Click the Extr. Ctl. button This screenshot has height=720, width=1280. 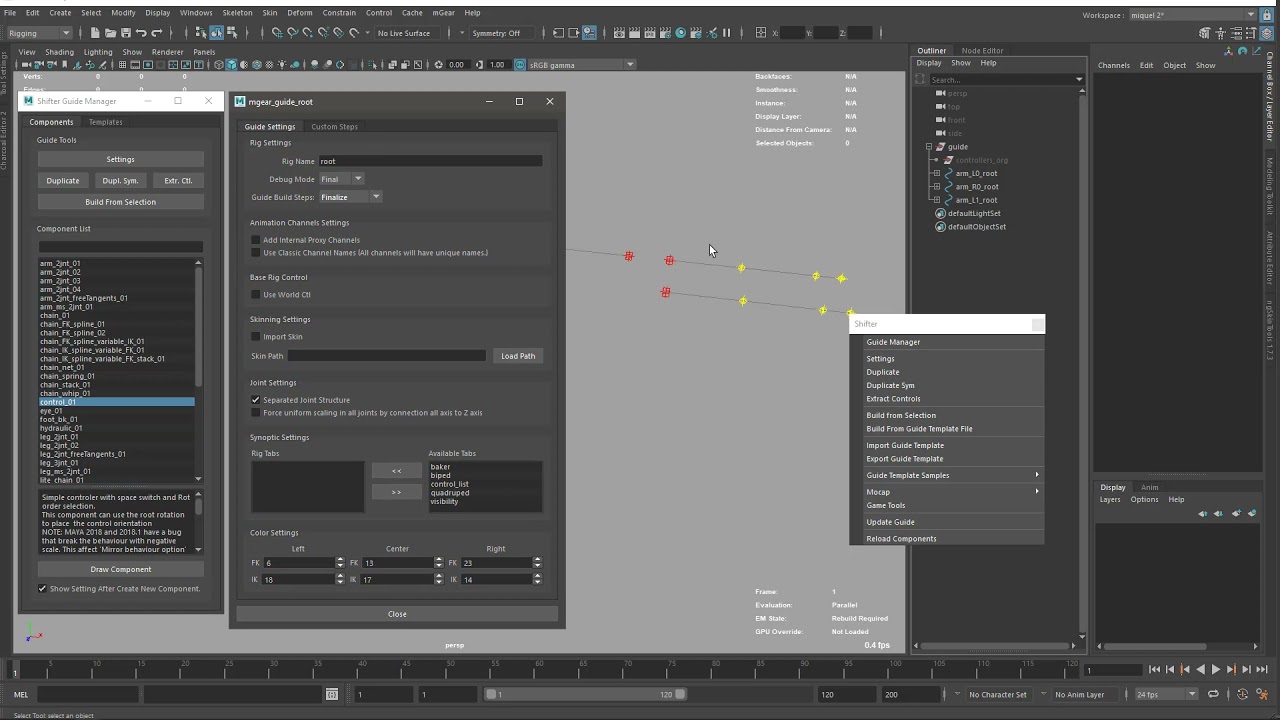click(178, 181)
